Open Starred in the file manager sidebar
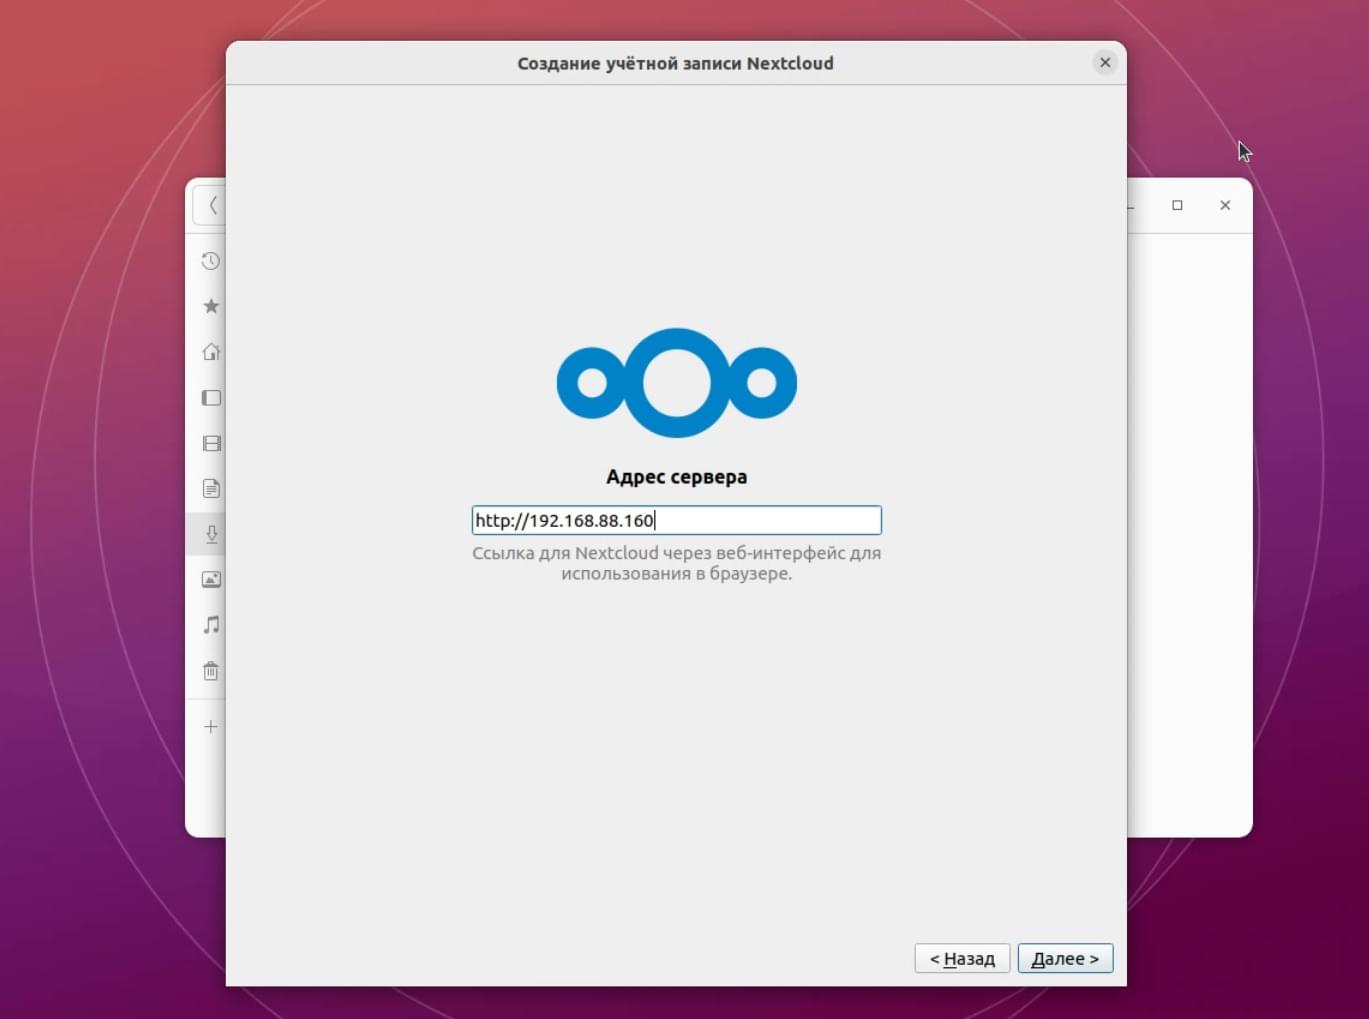Viewport: 1369px width, 1019px height. 211,306
